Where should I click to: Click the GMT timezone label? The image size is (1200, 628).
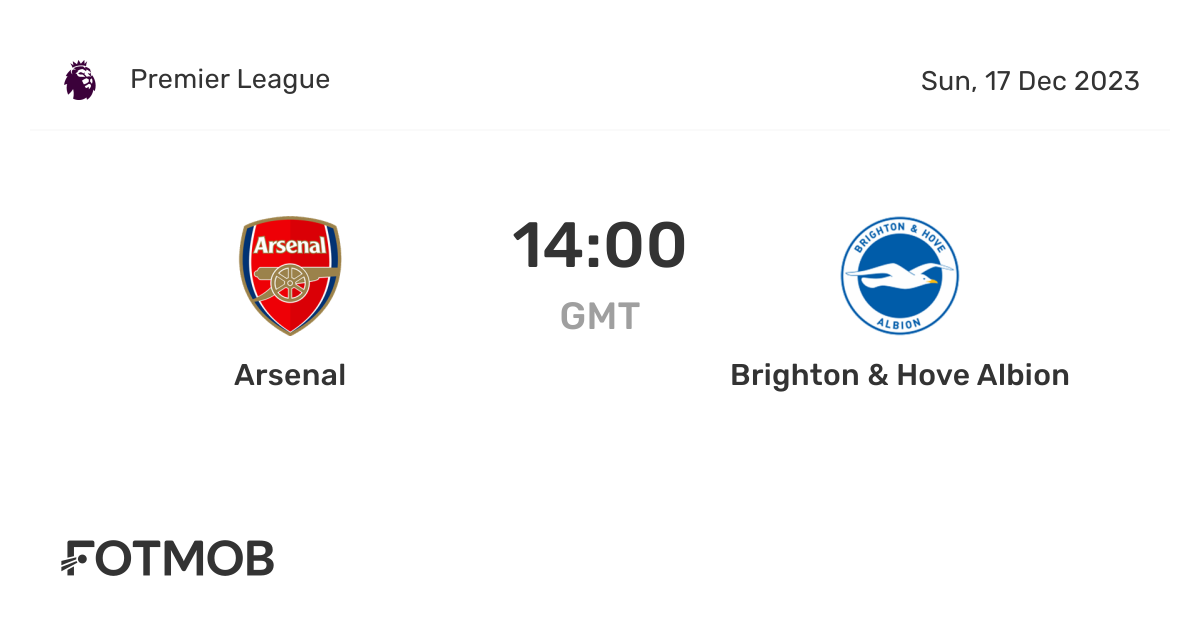pyautogui.click(x=599, y=316)
